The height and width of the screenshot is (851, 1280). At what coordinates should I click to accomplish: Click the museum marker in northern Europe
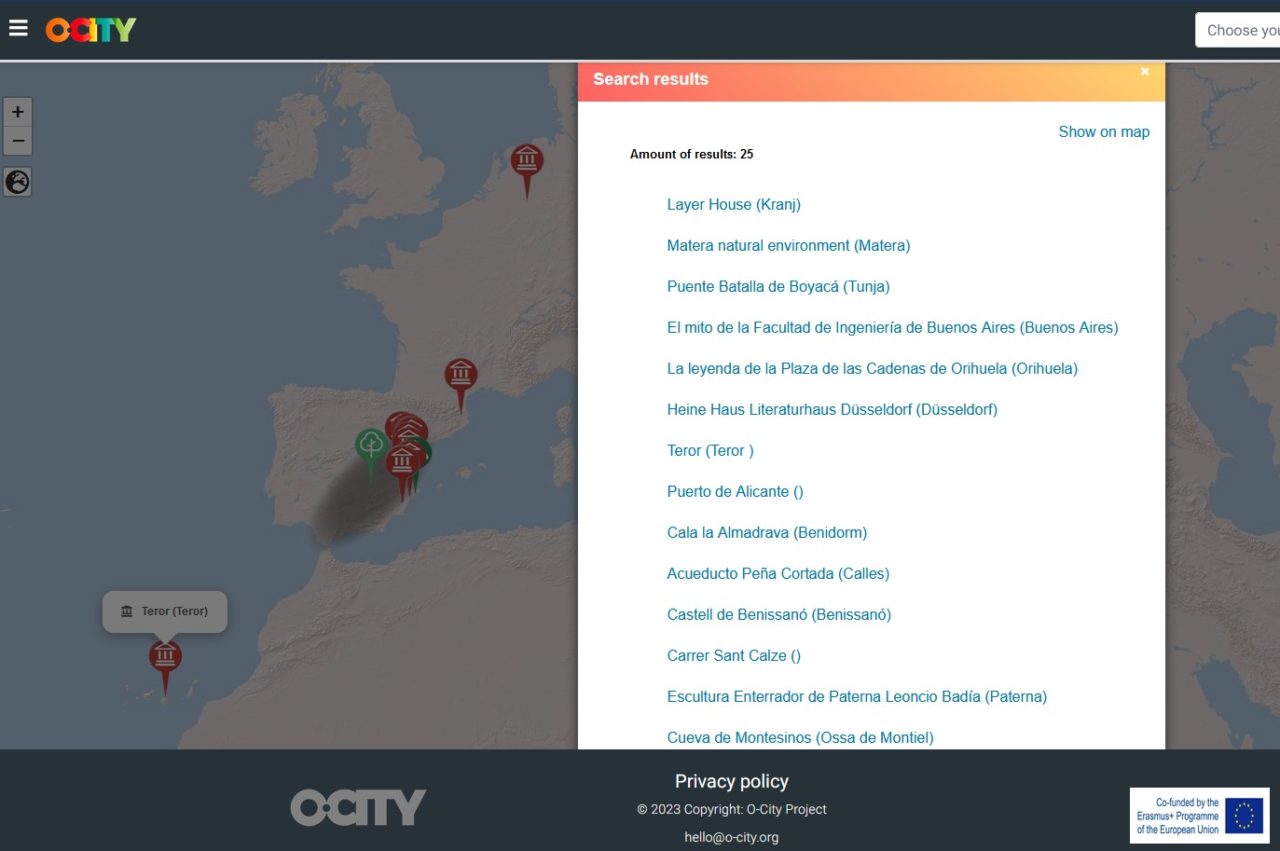click(527, 162)
